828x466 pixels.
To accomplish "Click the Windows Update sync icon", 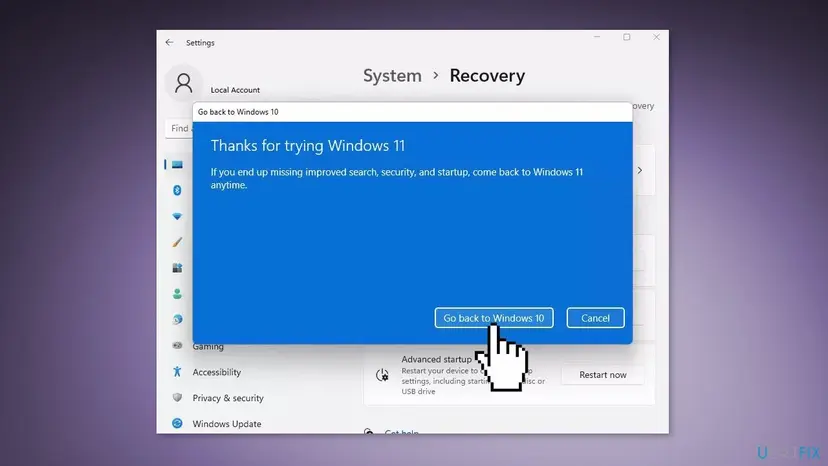I will tap(177, 423).
